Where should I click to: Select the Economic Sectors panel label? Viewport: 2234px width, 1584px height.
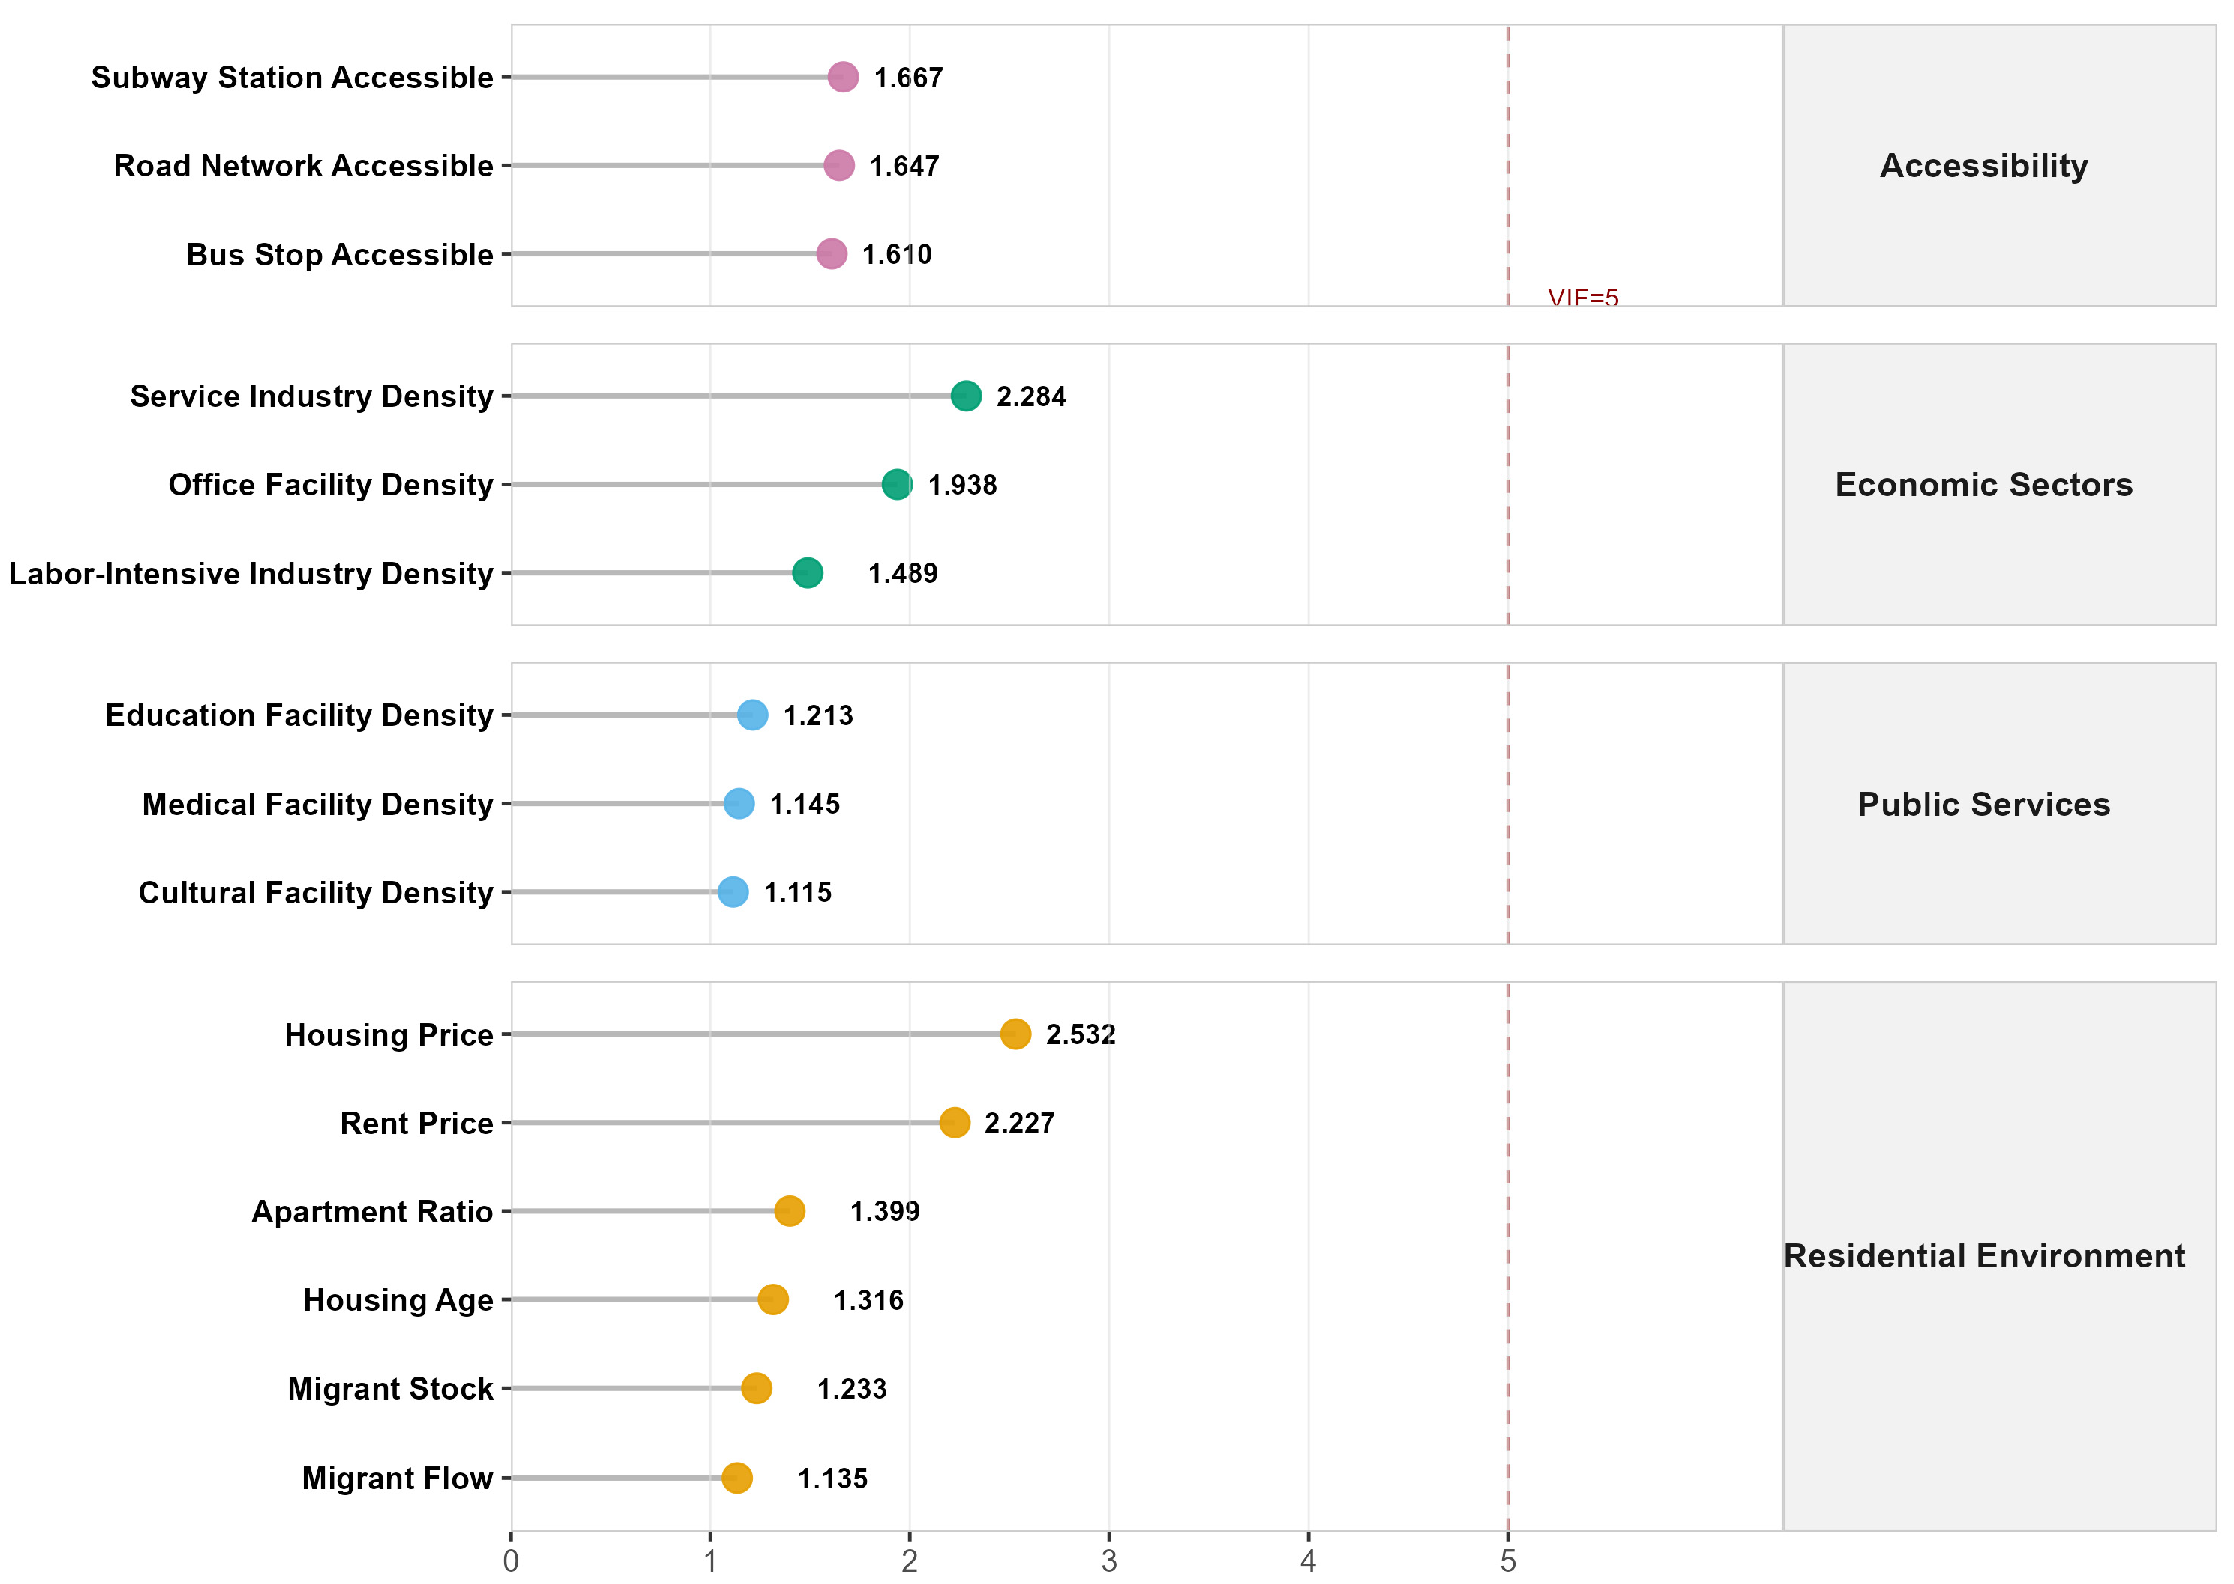click(1984, 484)
